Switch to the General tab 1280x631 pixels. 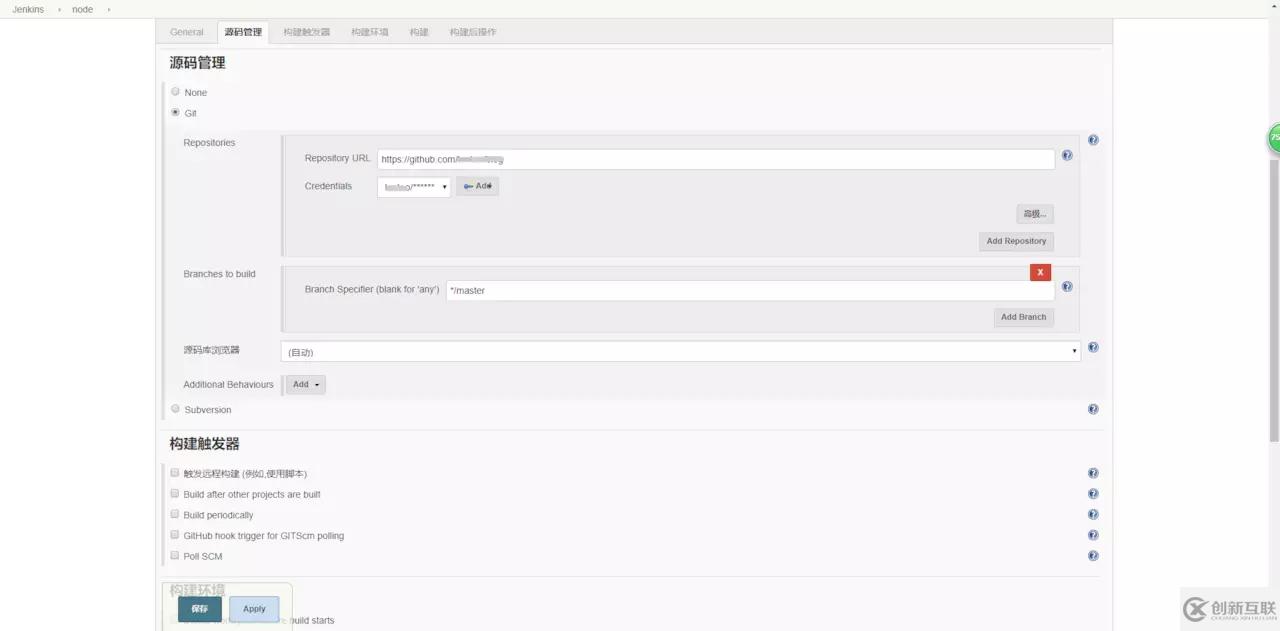pos(187,32)
